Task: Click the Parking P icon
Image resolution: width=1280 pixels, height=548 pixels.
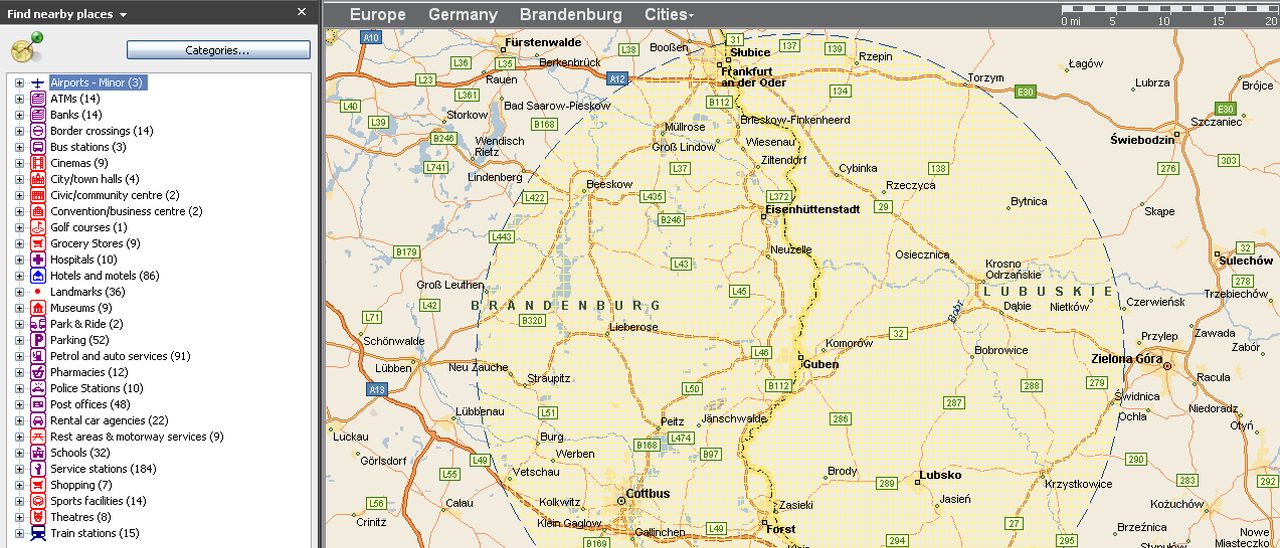Action: pos(38,340)
